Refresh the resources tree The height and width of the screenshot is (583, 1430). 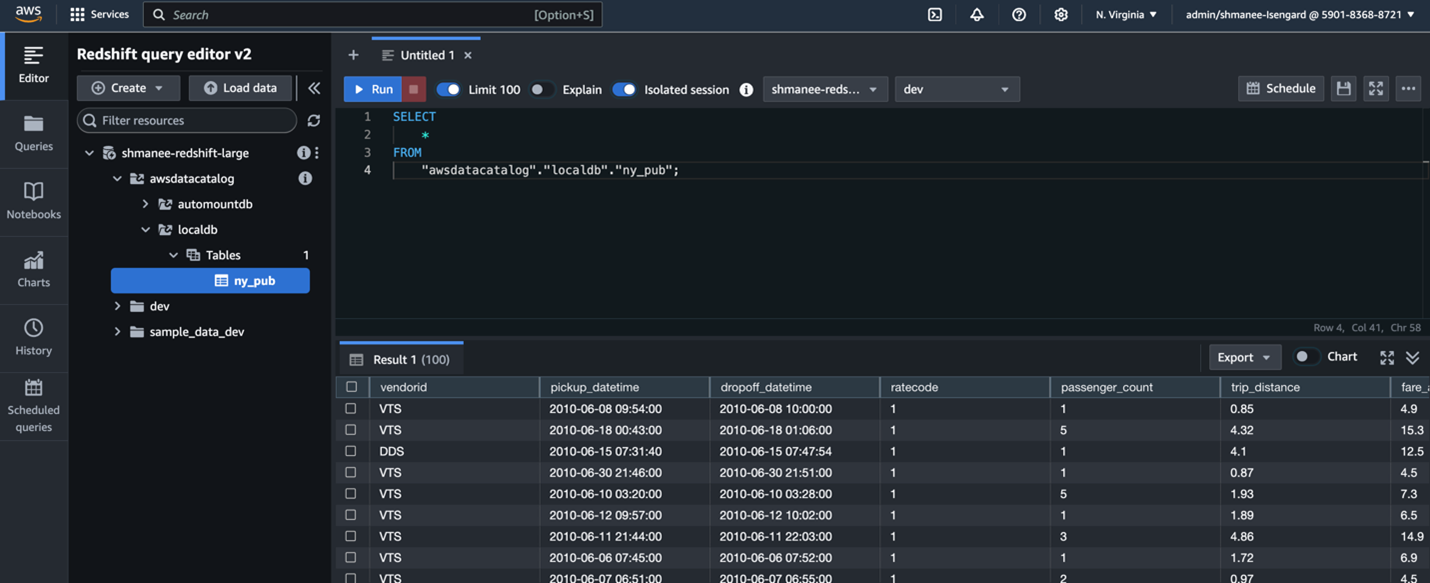point(313,120)
